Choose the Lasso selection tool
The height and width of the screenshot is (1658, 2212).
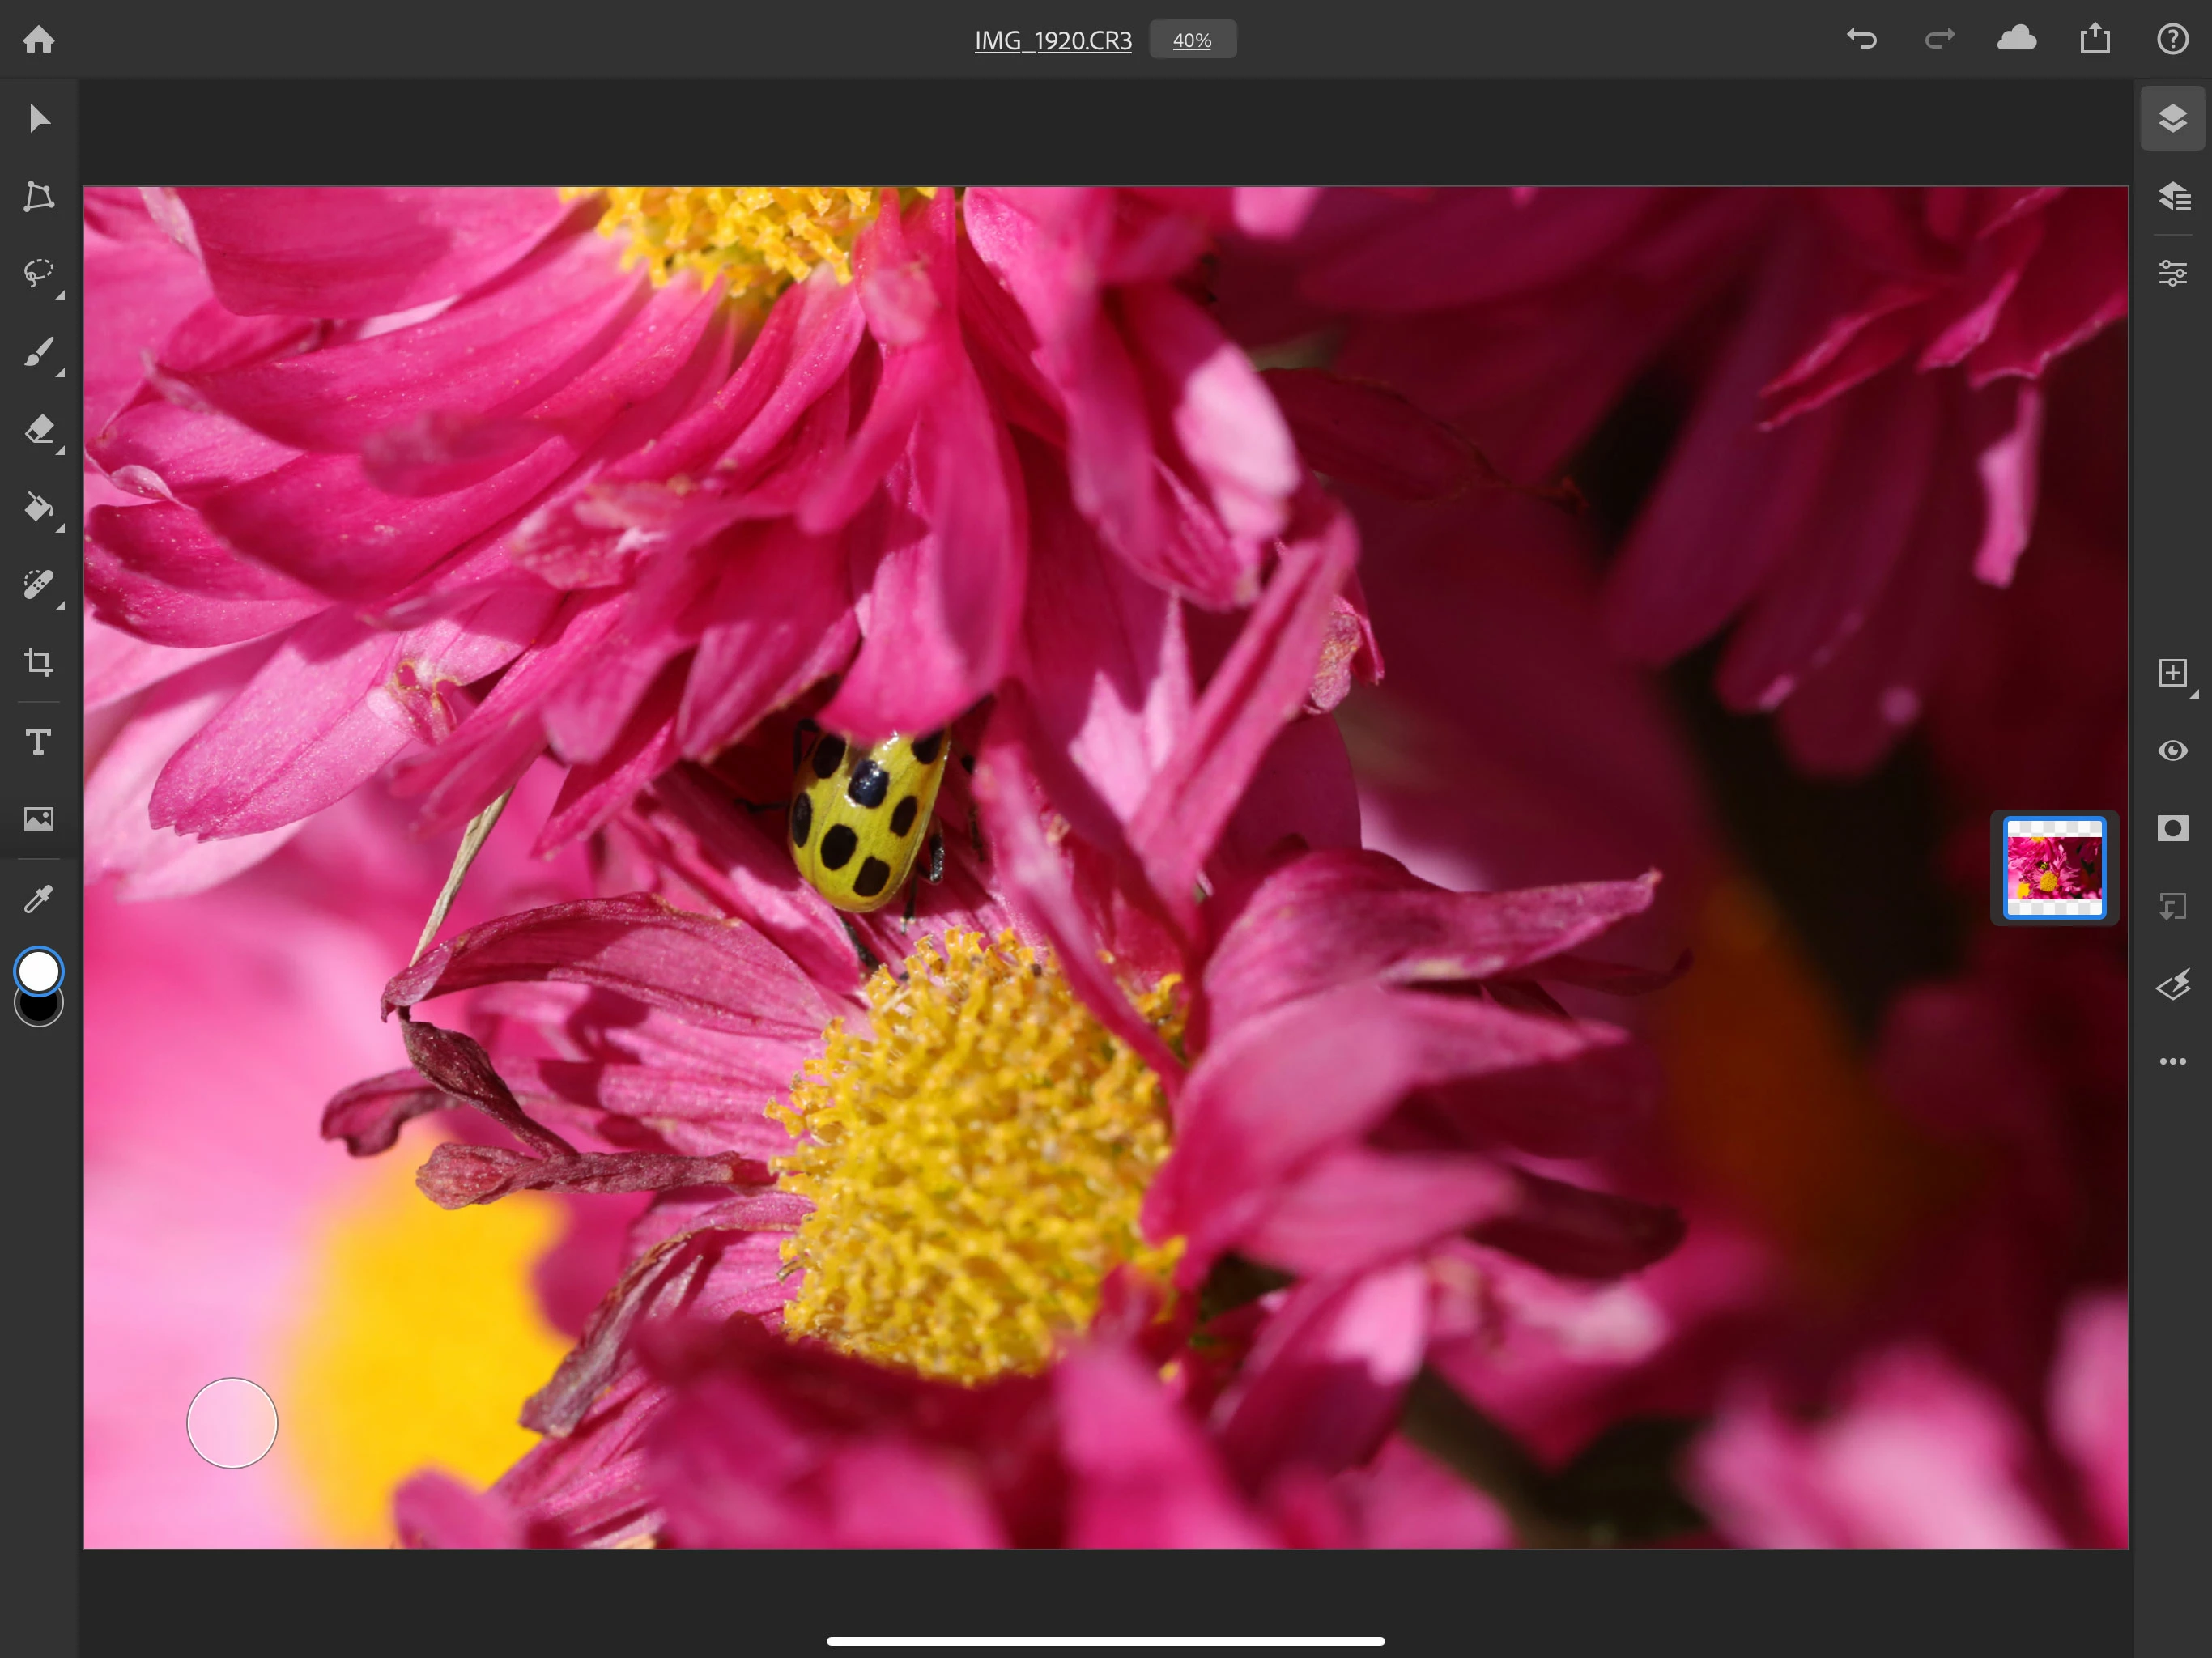coord(38,273)
